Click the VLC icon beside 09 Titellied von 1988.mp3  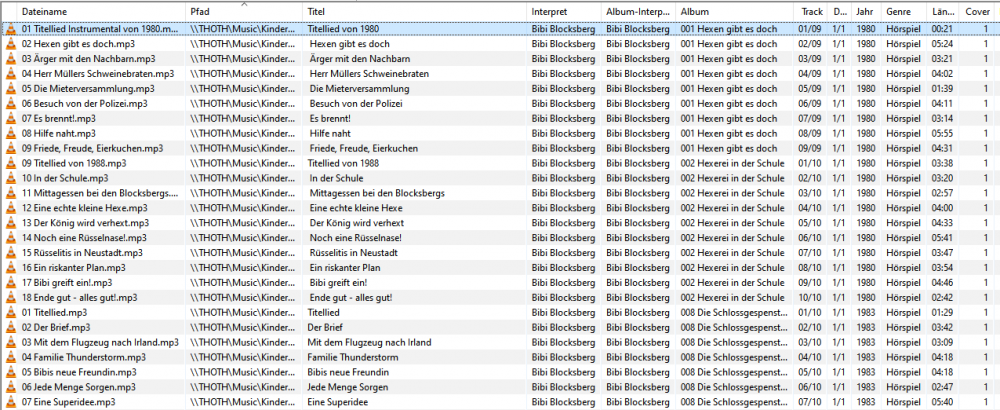coord(11,163)
